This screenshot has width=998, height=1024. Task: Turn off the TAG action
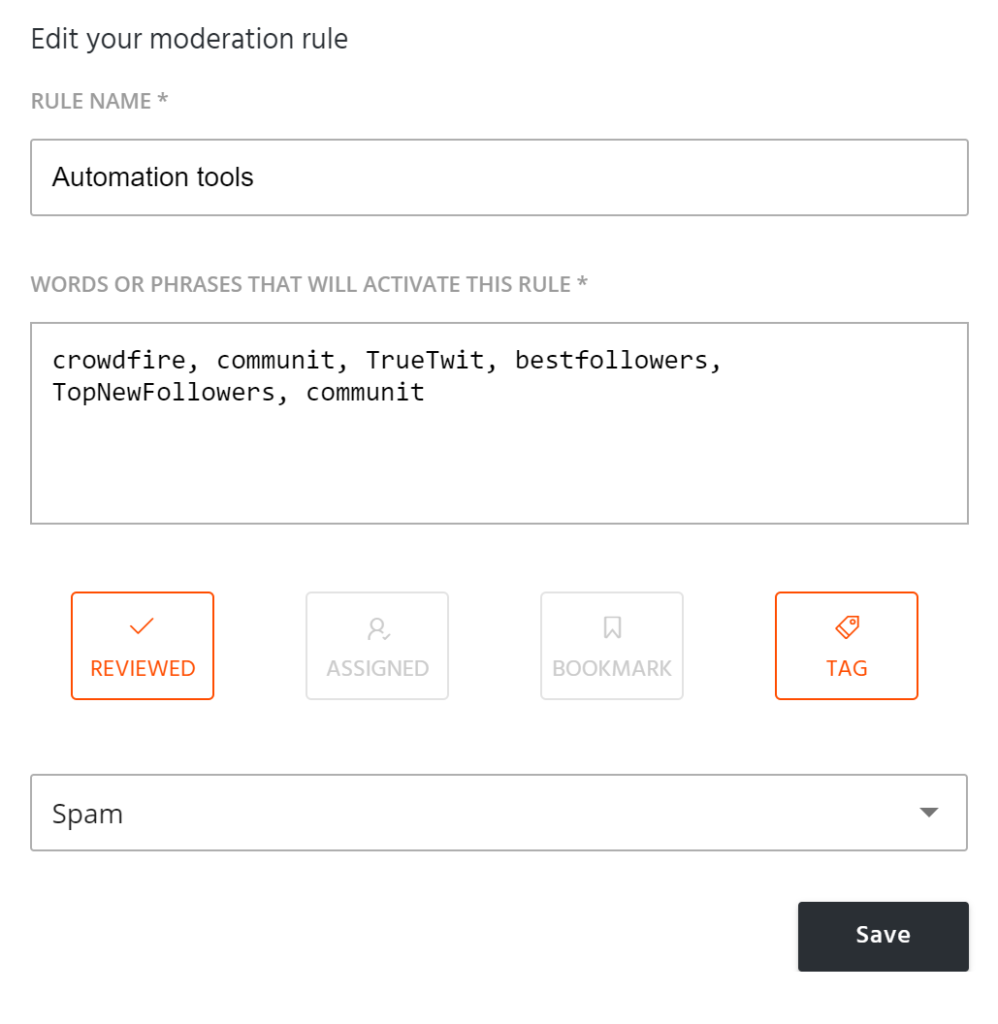point(846,646)
